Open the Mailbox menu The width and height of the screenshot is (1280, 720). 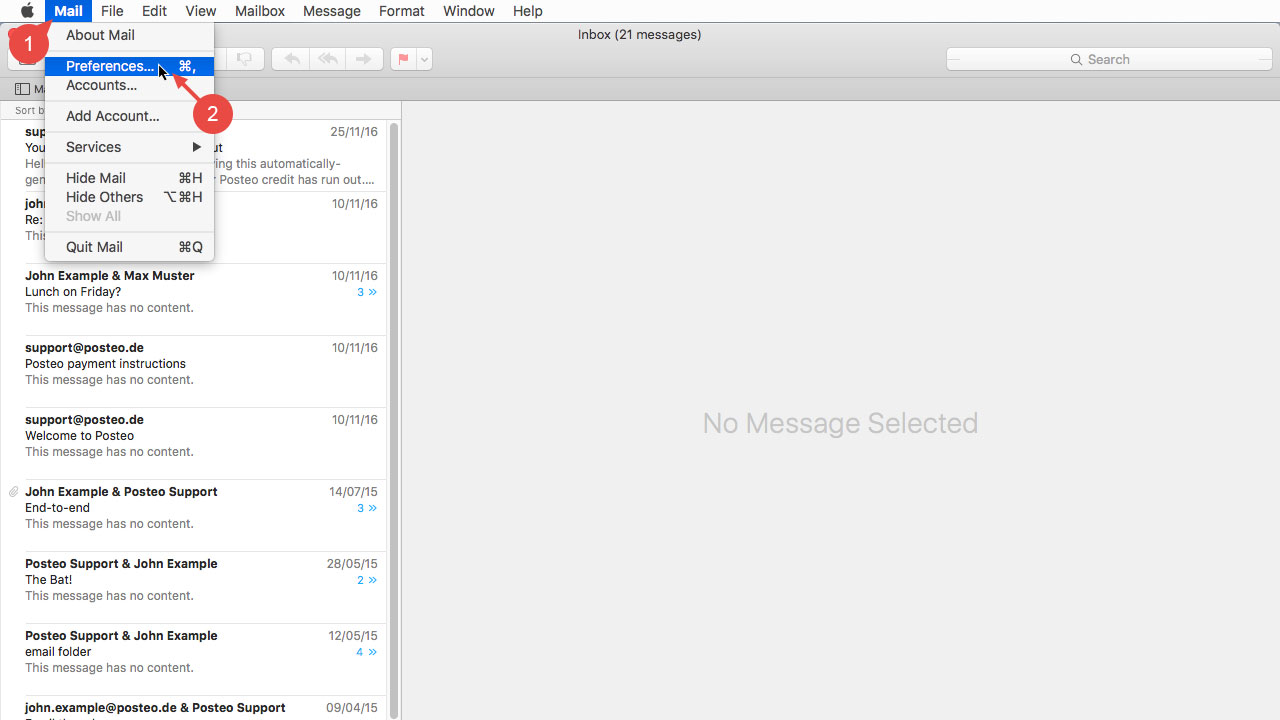click(259, 11)
